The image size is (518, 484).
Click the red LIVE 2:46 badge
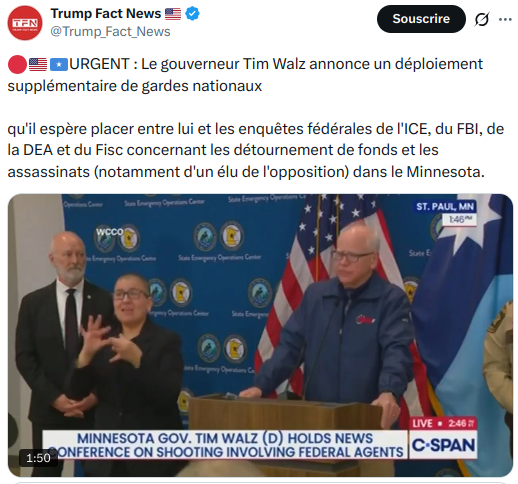(443, 423)
